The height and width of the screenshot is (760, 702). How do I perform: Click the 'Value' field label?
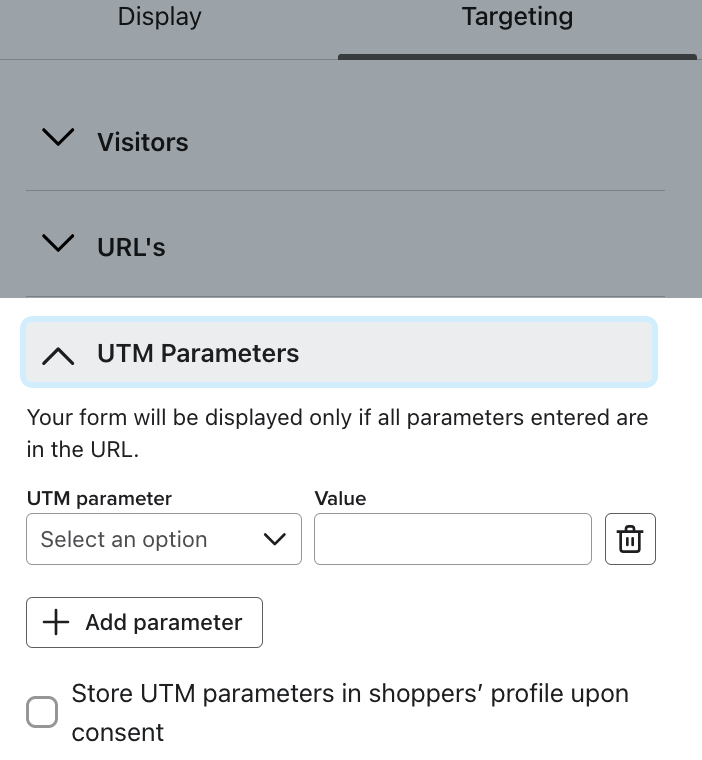(x=340, y=498)
